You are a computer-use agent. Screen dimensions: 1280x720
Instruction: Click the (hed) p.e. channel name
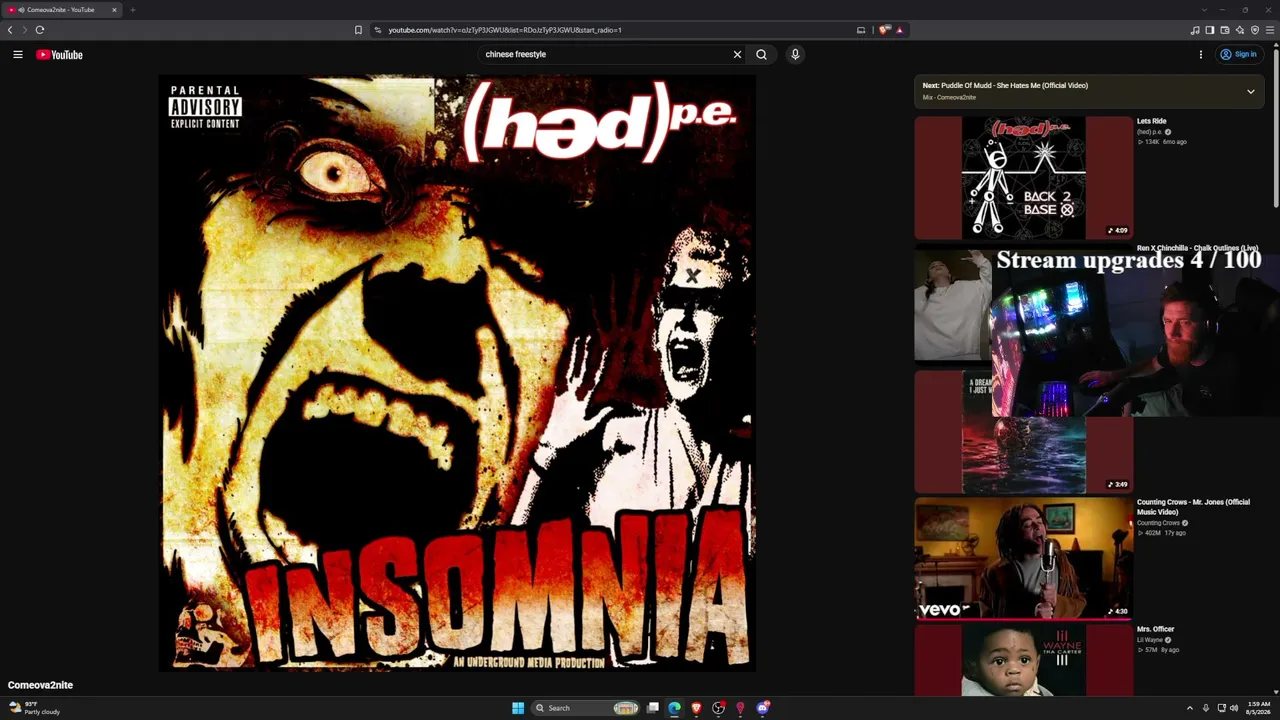[x=1150, y=132]
